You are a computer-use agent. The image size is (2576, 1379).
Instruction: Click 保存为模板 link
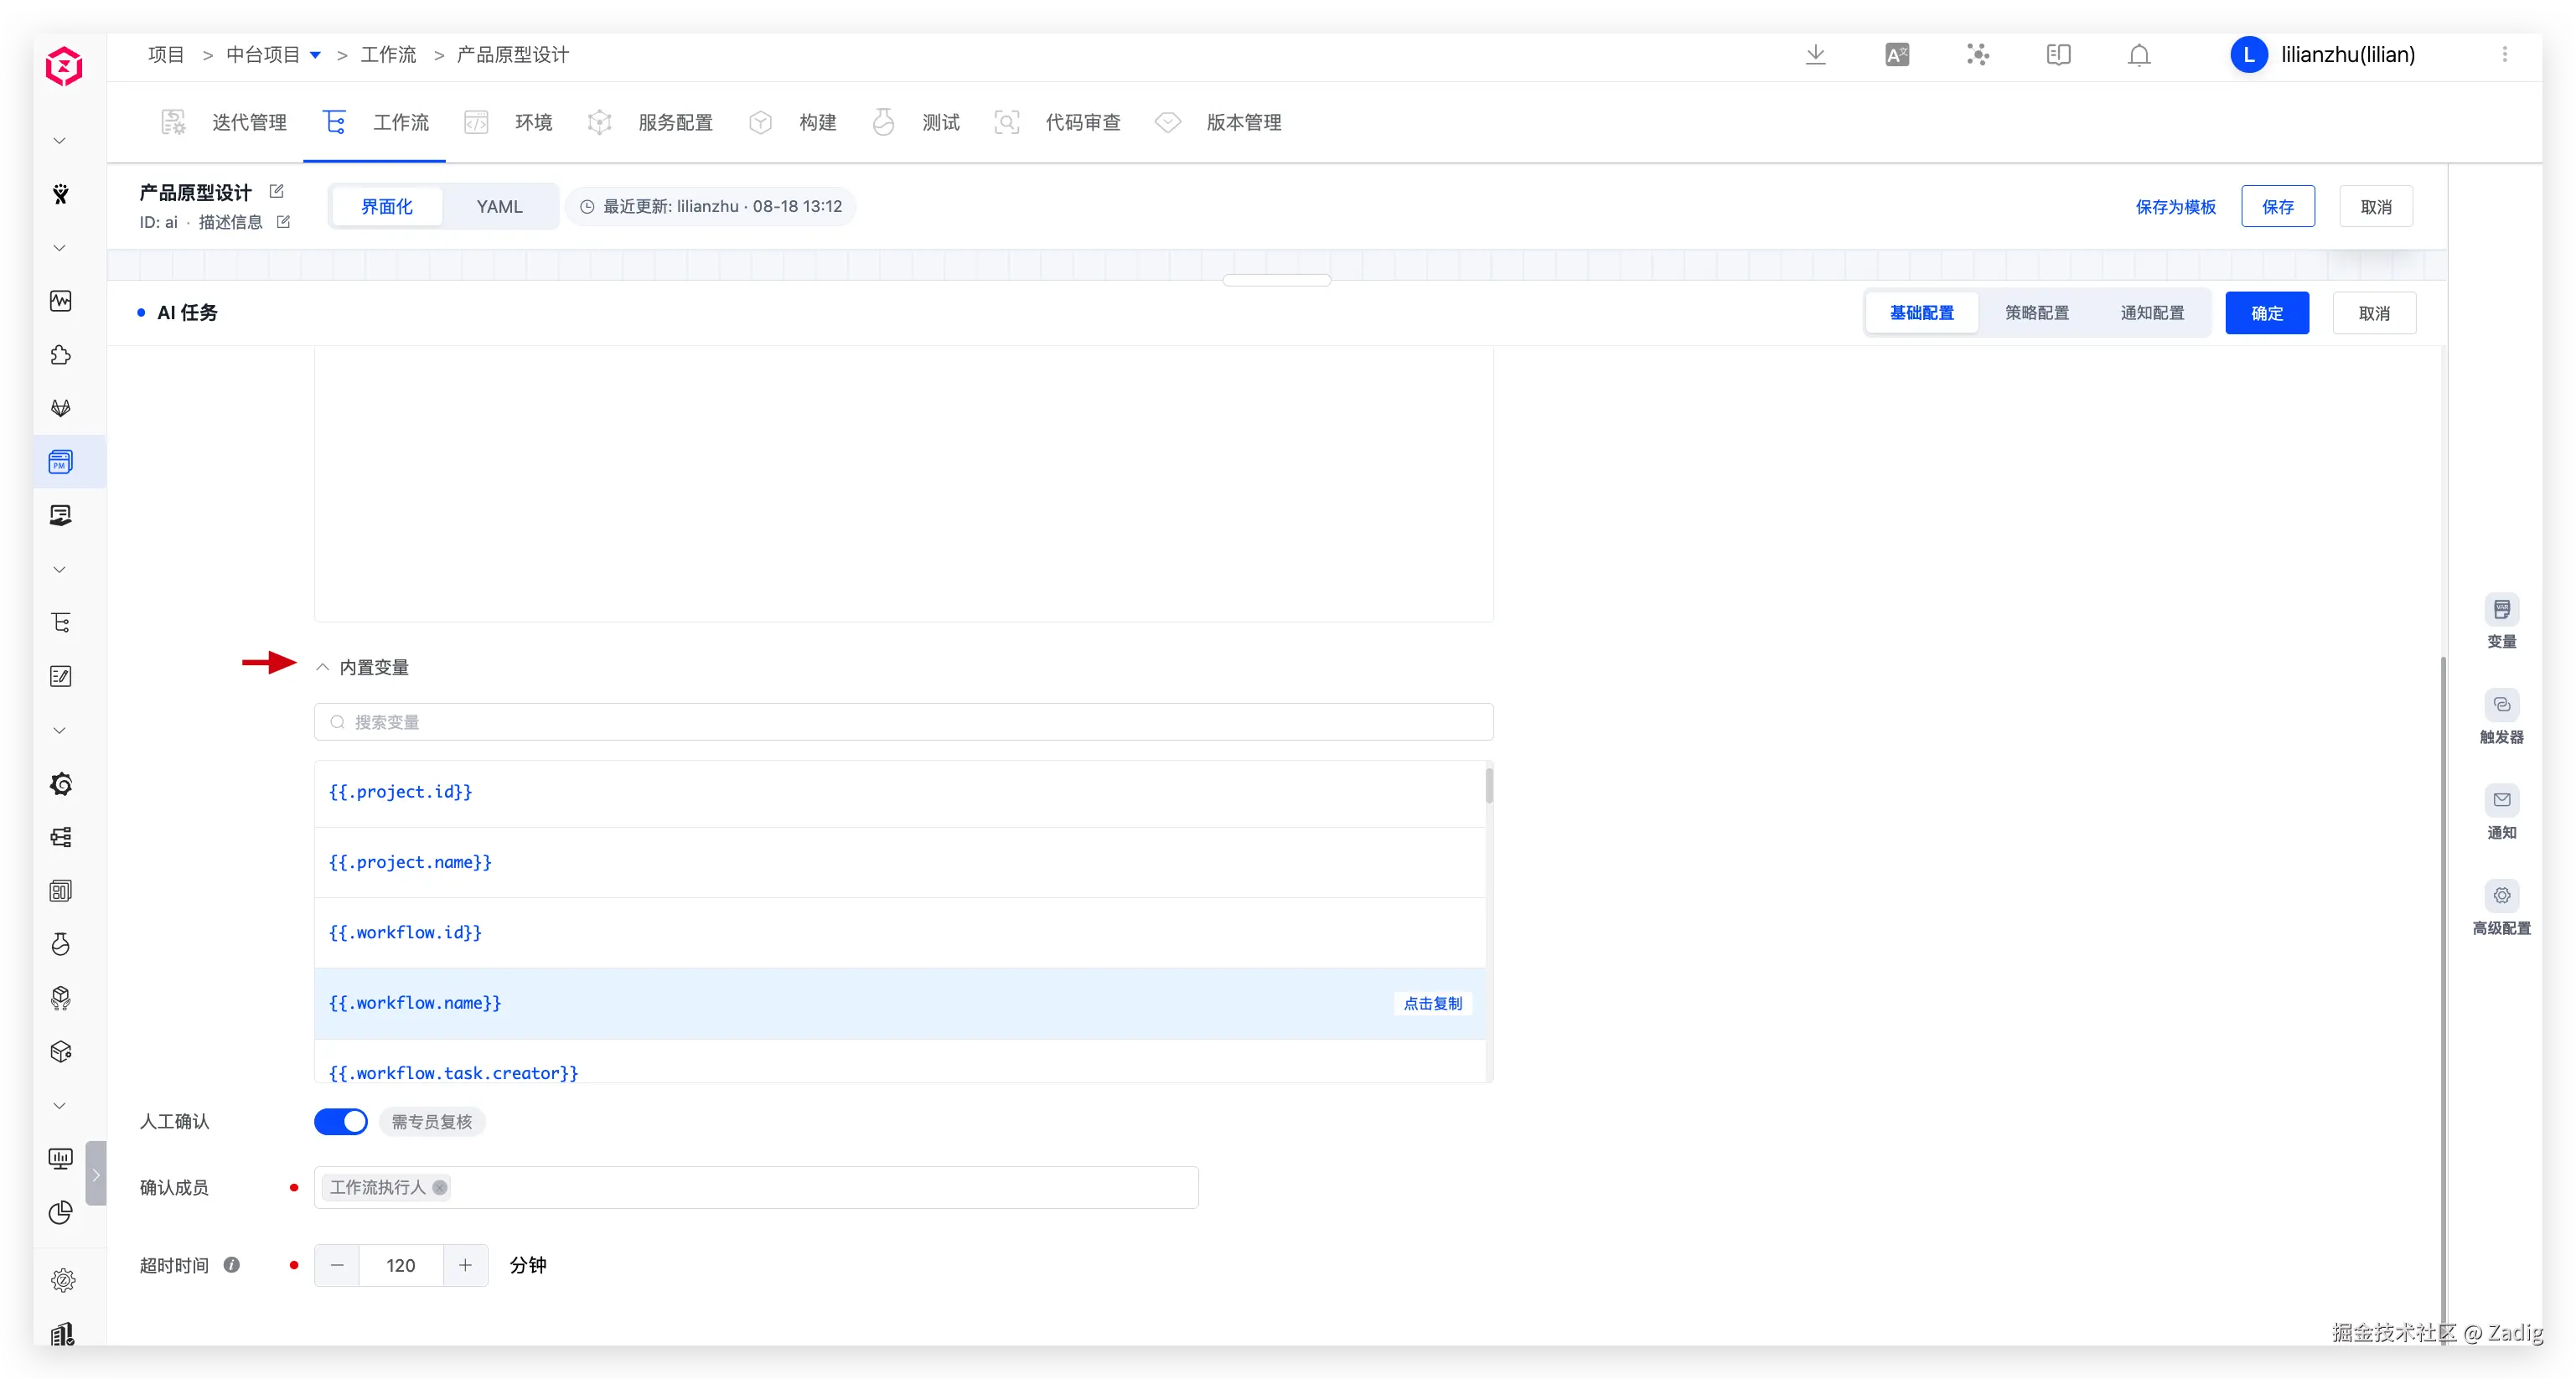(x=2175, y=207)
